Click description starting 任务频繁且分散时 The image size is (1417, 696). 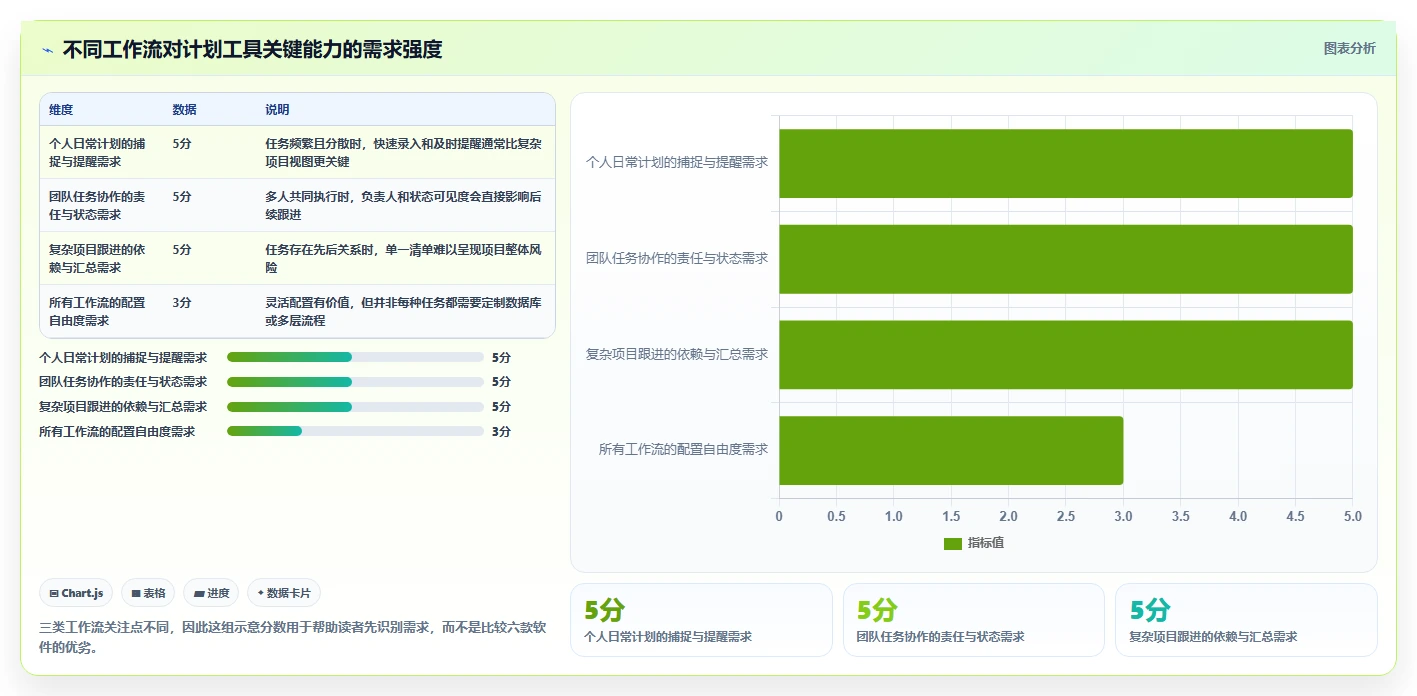pos(403,152)
